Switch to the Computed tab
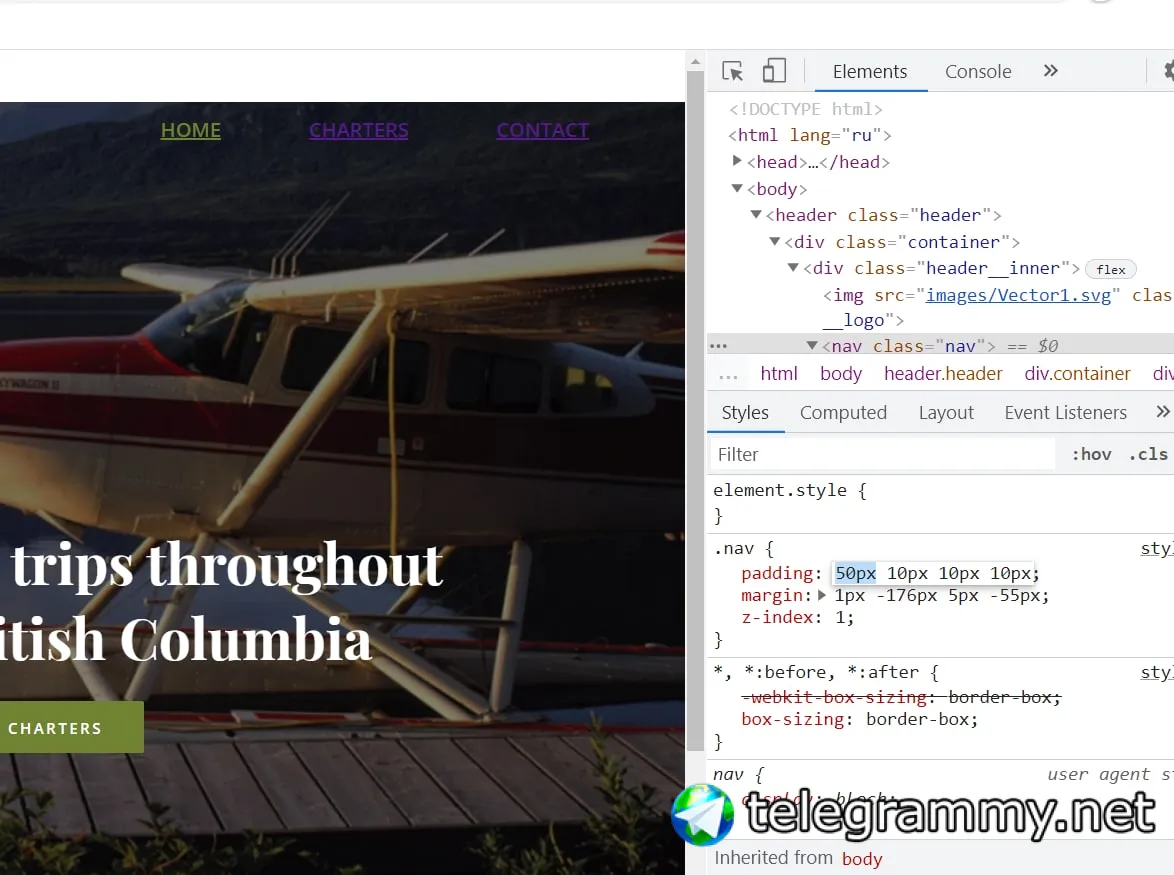This screenshot has height=875, width=1174. [843, 412]
